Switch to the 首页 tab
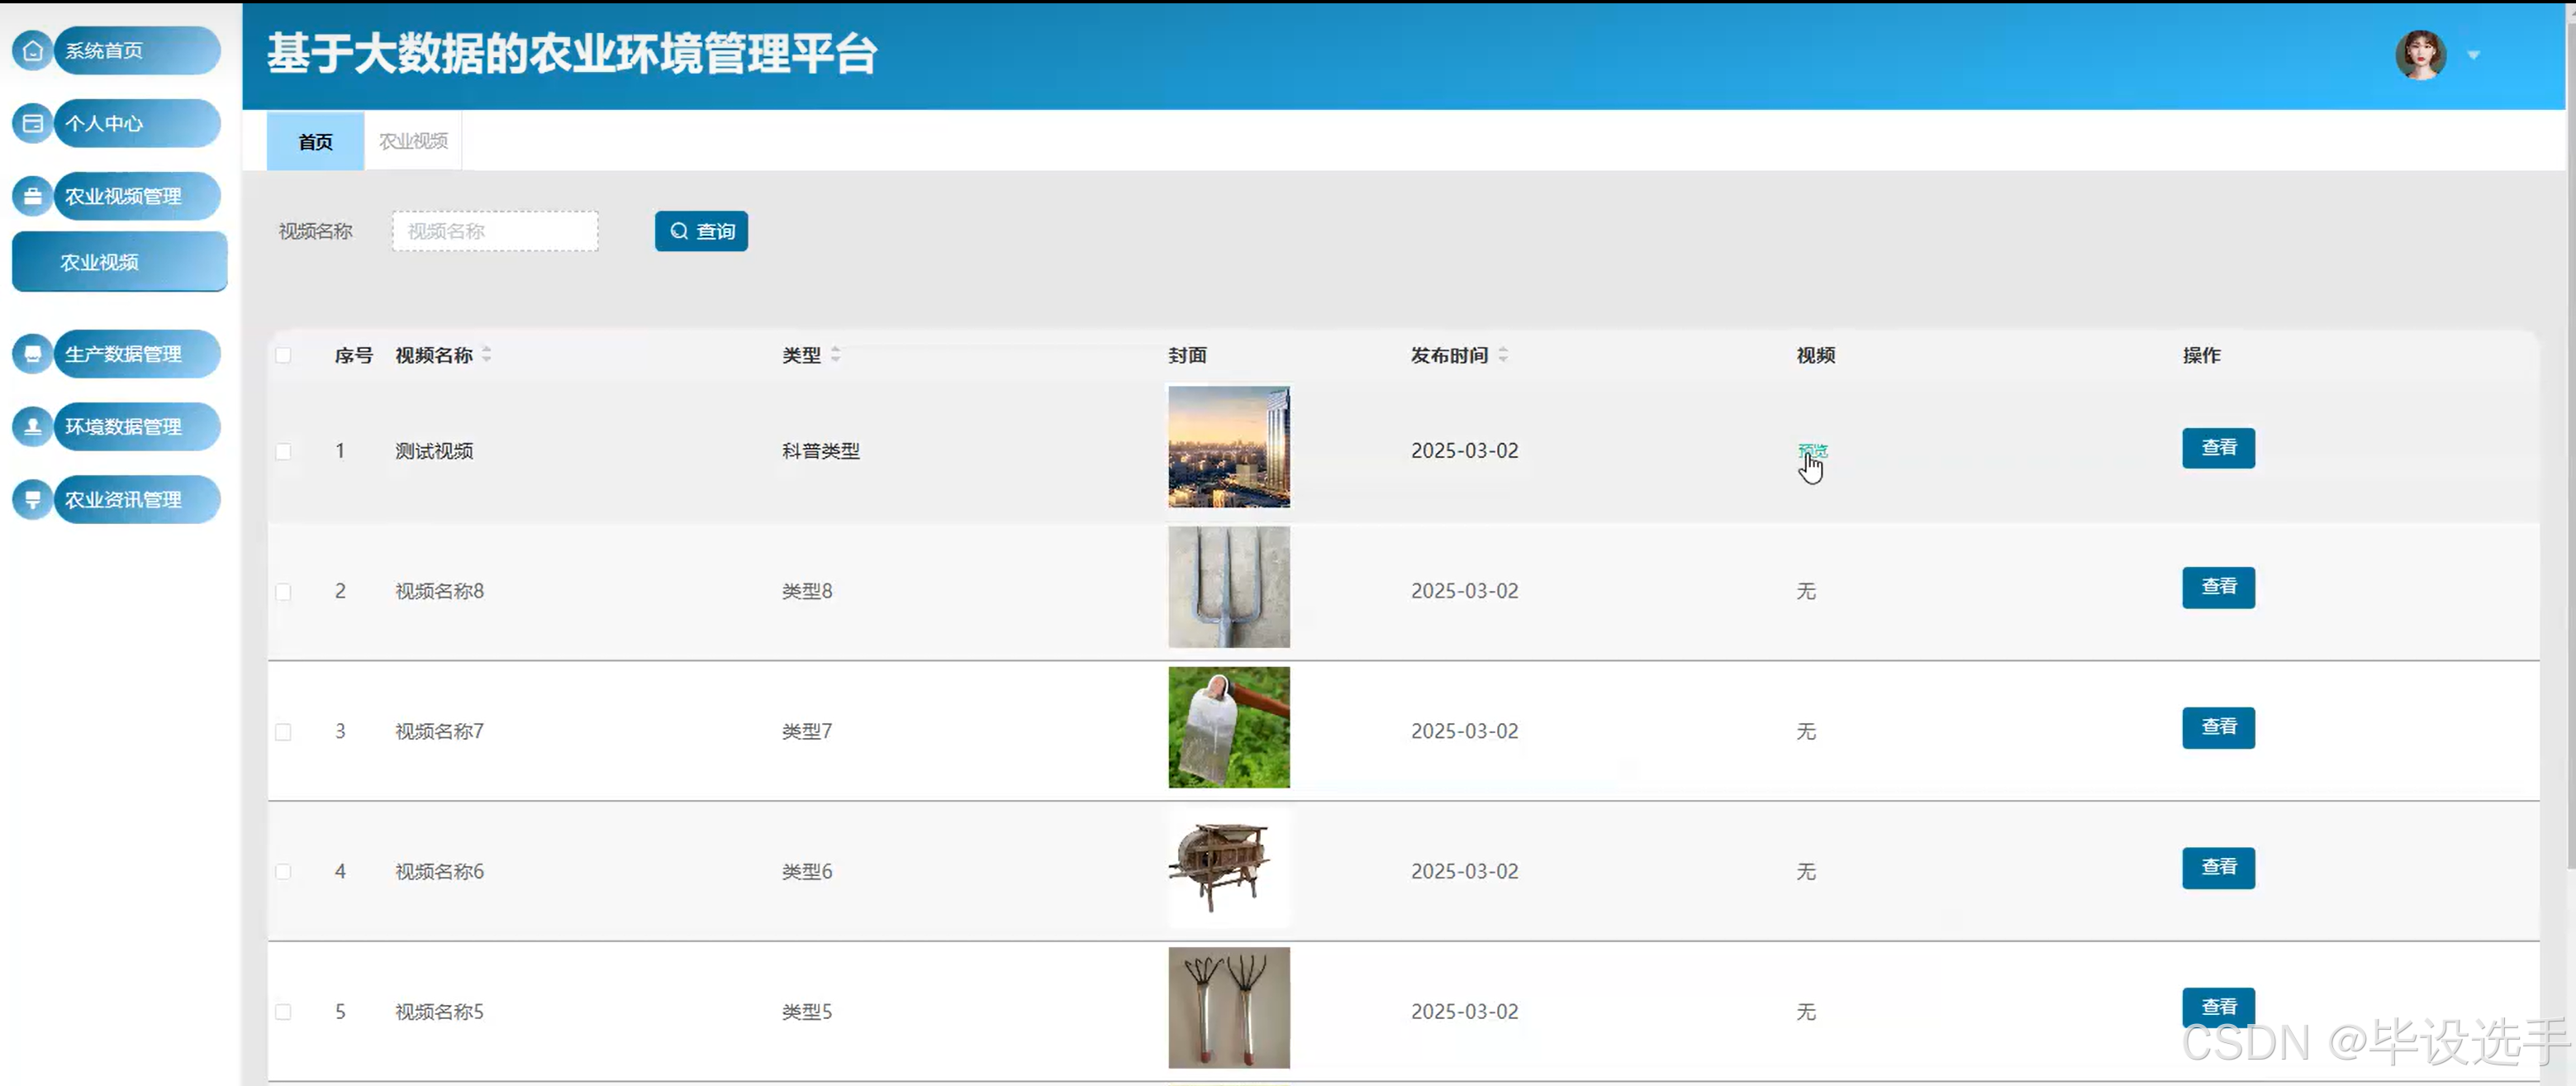The width and height of the screenshot is (2576, 1086). [x=314, y=141]
